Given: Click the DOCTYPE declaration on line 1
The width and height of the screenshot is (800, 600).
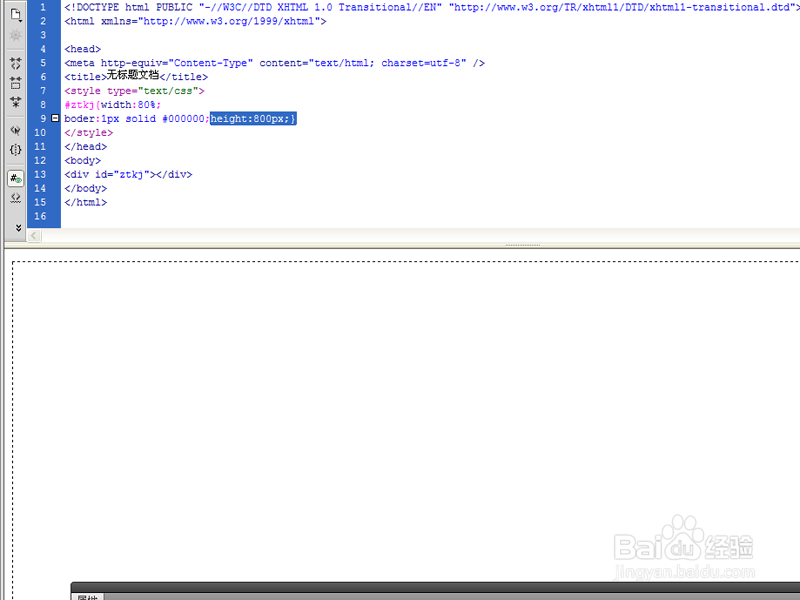Looking at the screenshot, I should point(431,7).
